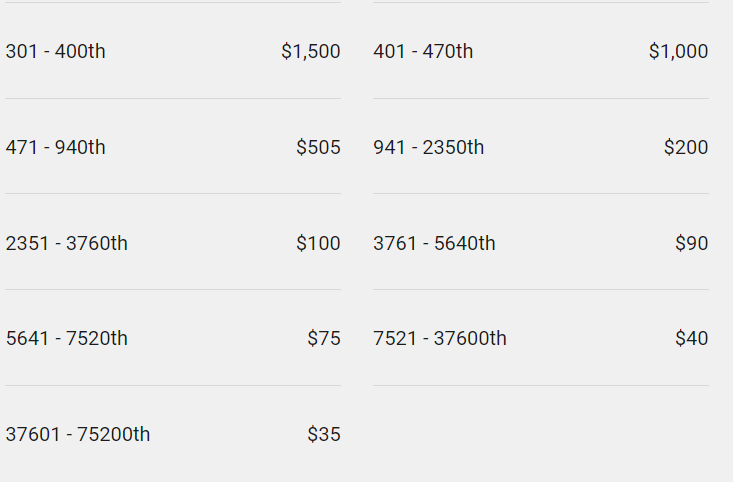Image resolution: width=733 pixels, height=482 pixels.
Task: Select the 941 - 2350th rank label
Action: pyautogui.click(x=429, y=147)
